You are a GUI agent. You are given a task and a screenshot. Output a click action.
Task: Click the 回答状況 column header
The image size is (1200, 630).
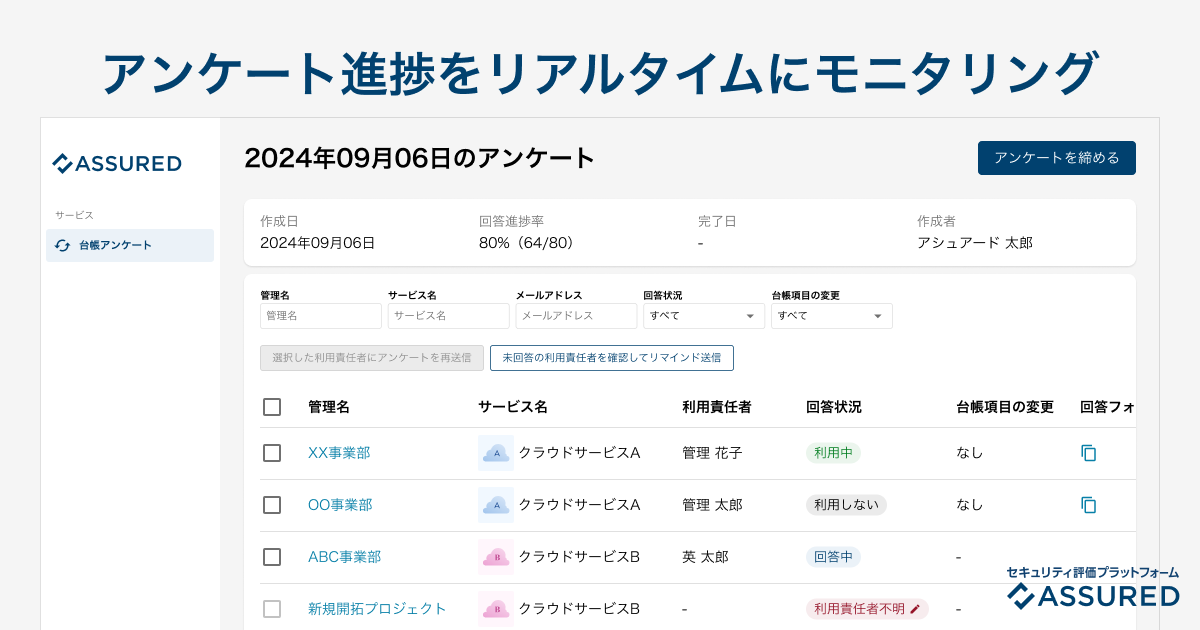[x=834, y=407]
